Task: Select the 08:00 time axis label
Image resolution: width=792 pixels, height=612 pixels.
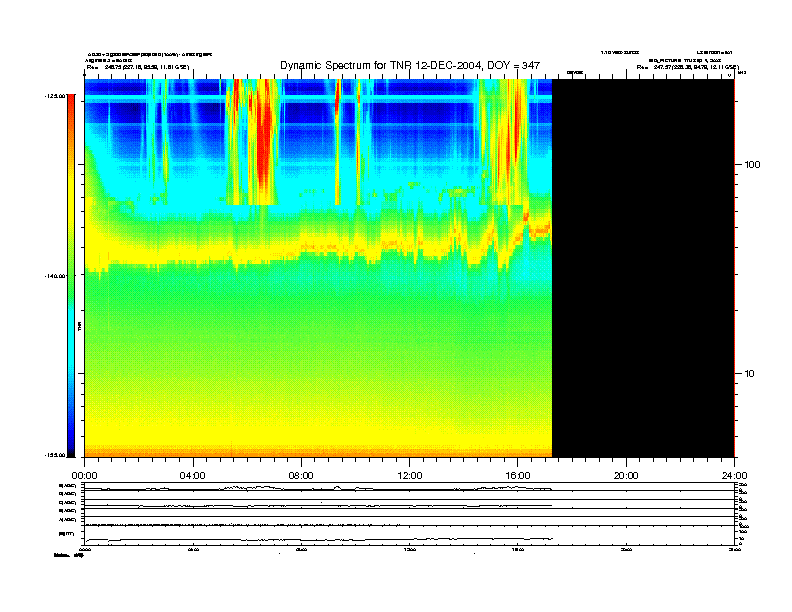Action: tap(301, 476)
